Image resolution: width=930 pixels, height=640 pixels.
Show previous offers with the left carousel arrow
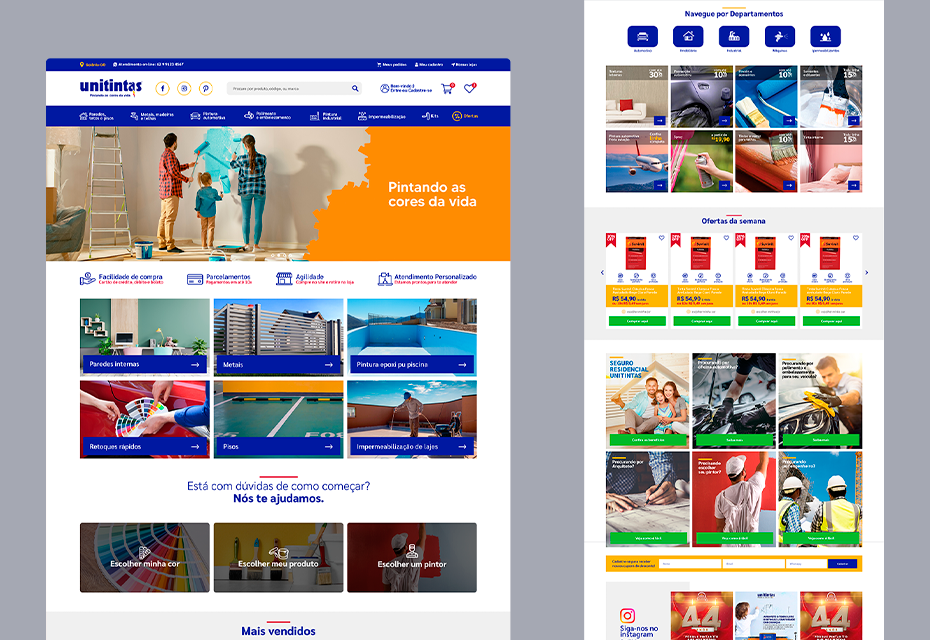[x=602, y=273]
